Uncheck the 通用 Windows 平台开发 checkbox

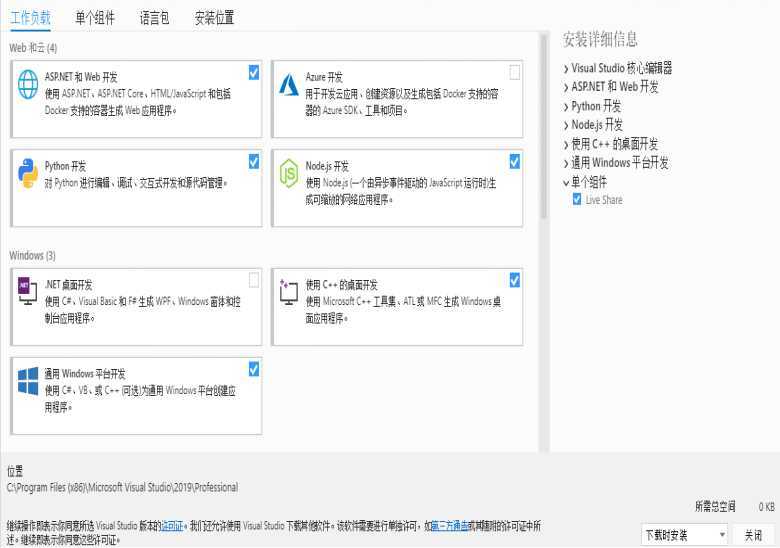pyautogui.click(x=254, y=369)
